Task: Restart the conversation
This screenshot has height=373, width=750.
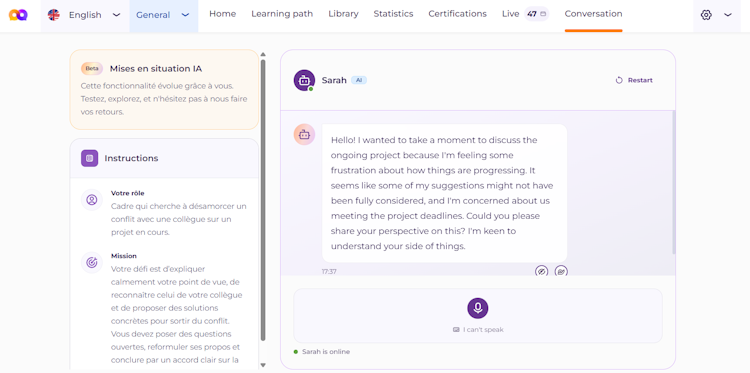Action: [634, 80]
